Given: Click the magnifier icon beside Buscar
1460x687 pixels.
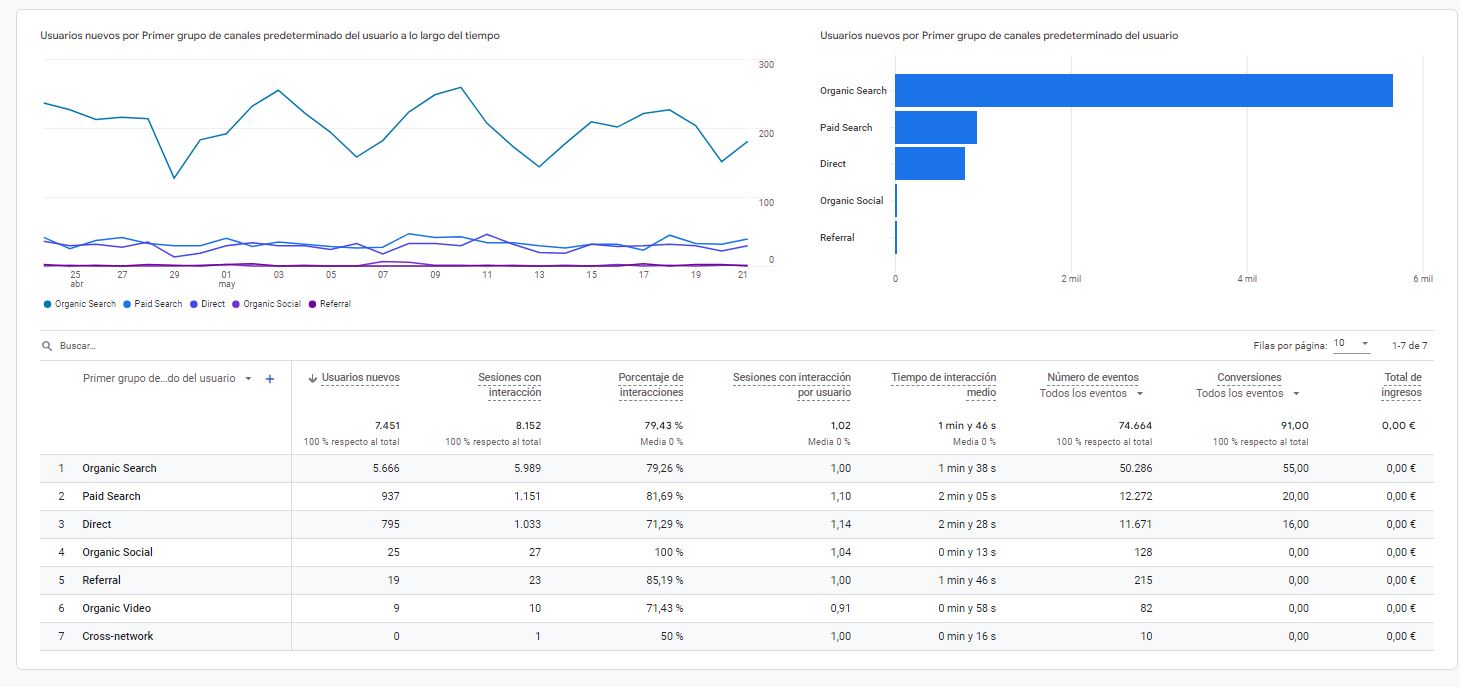Looking at the screenshot, I should click(47, 346).
